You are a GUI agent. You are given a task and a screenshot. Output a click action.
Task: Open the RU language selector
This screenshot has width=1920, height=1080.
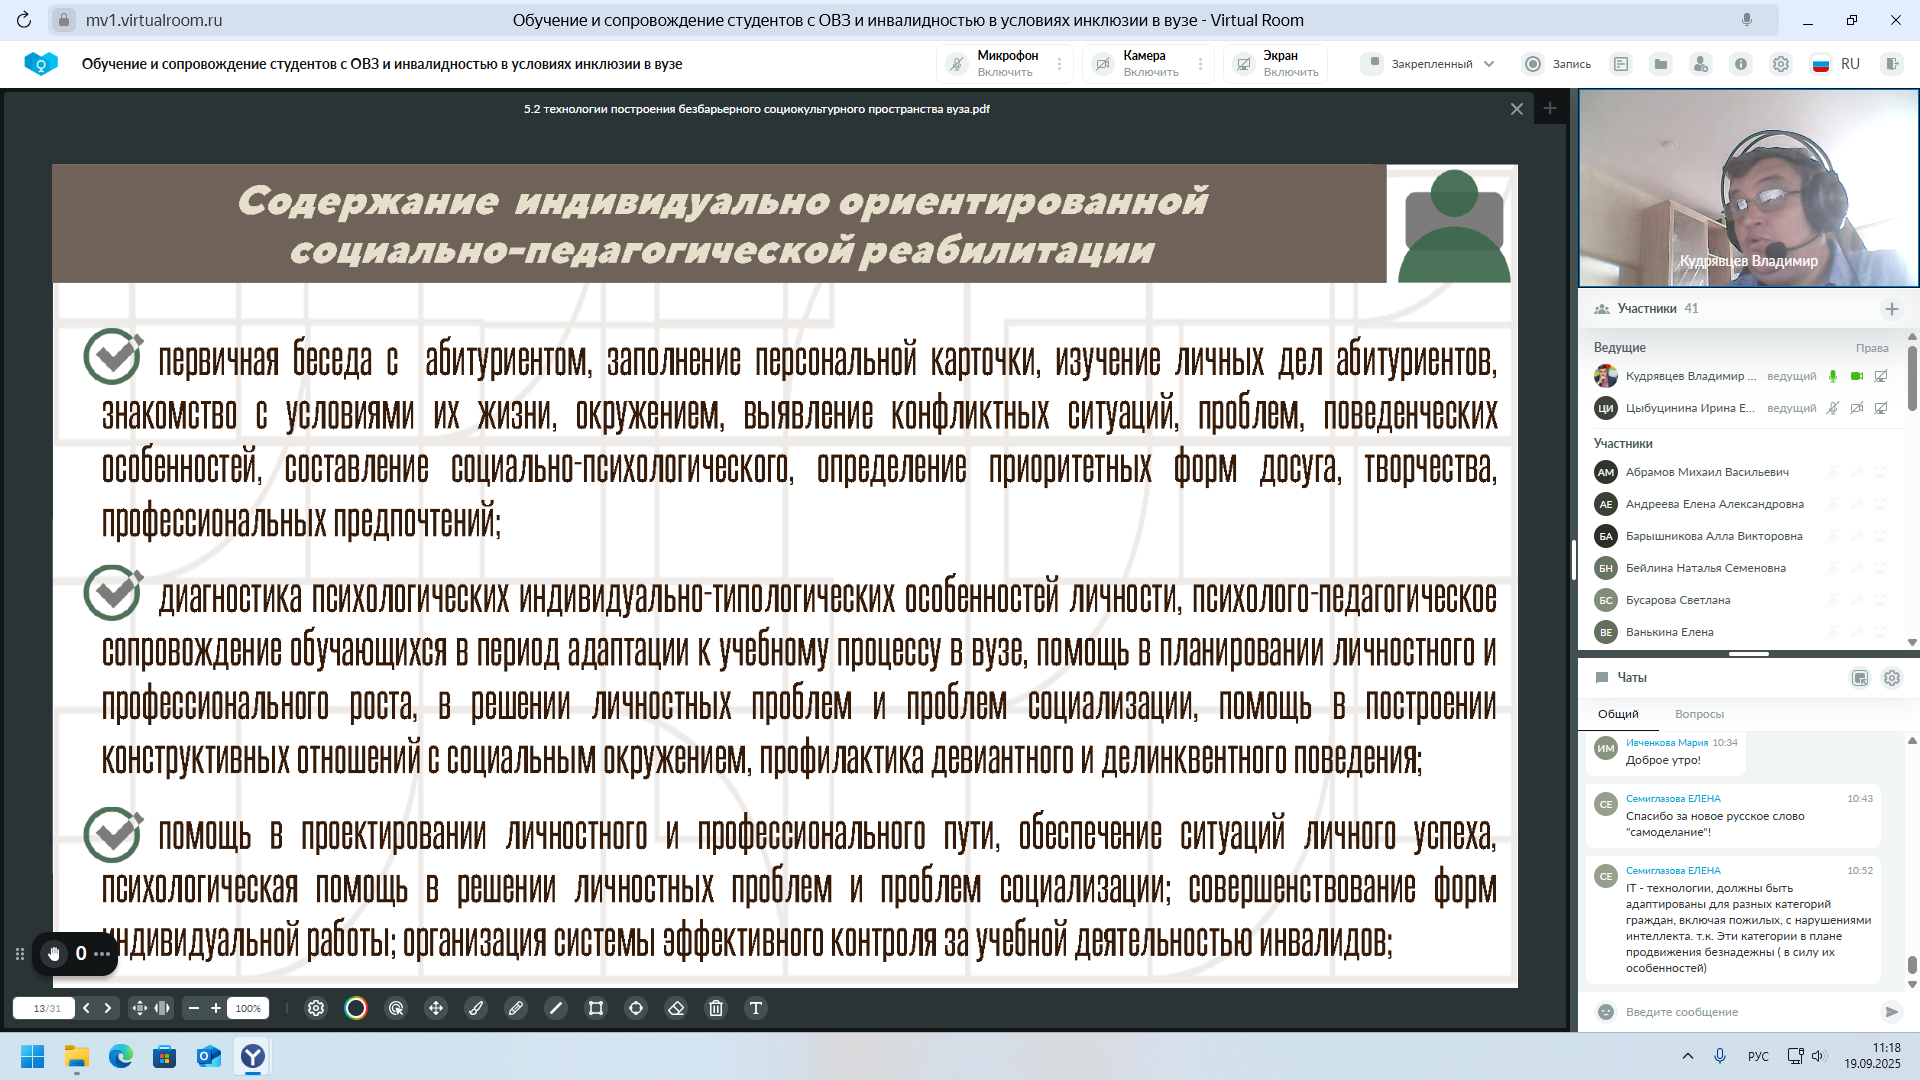coord(1836,64)
